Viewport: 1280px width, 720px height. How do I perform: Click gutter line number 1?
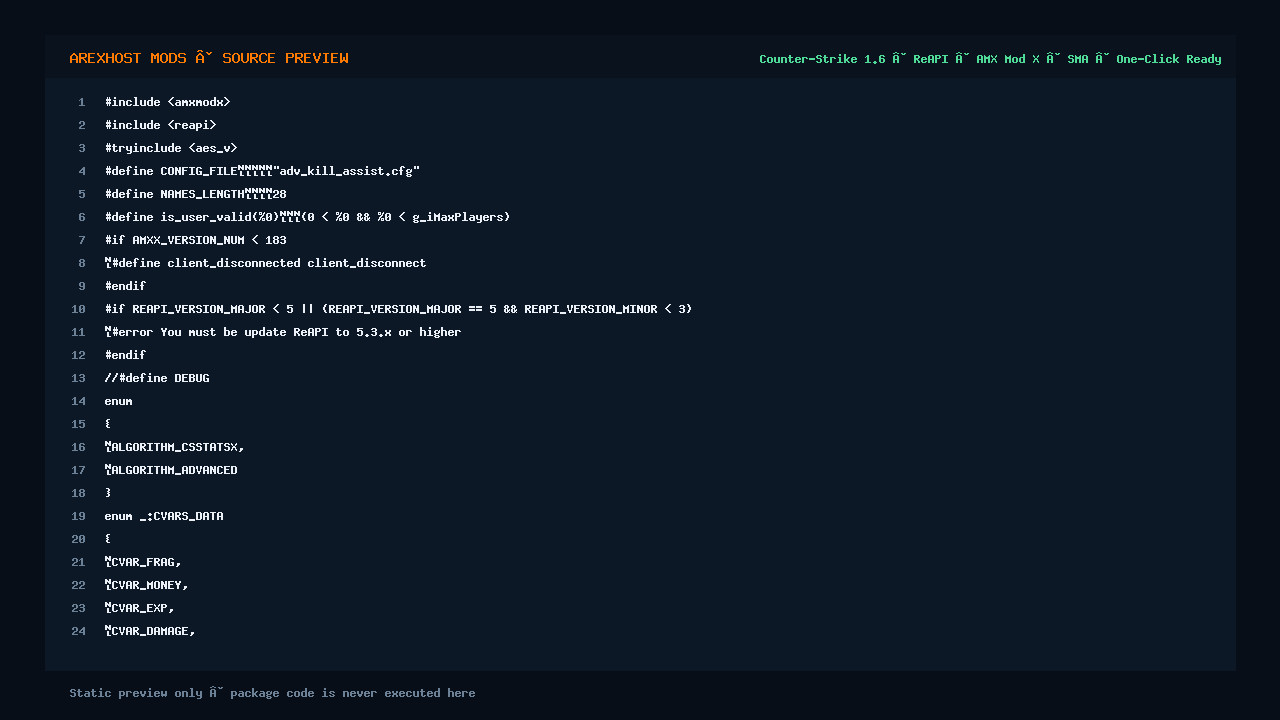coord(82,102)
